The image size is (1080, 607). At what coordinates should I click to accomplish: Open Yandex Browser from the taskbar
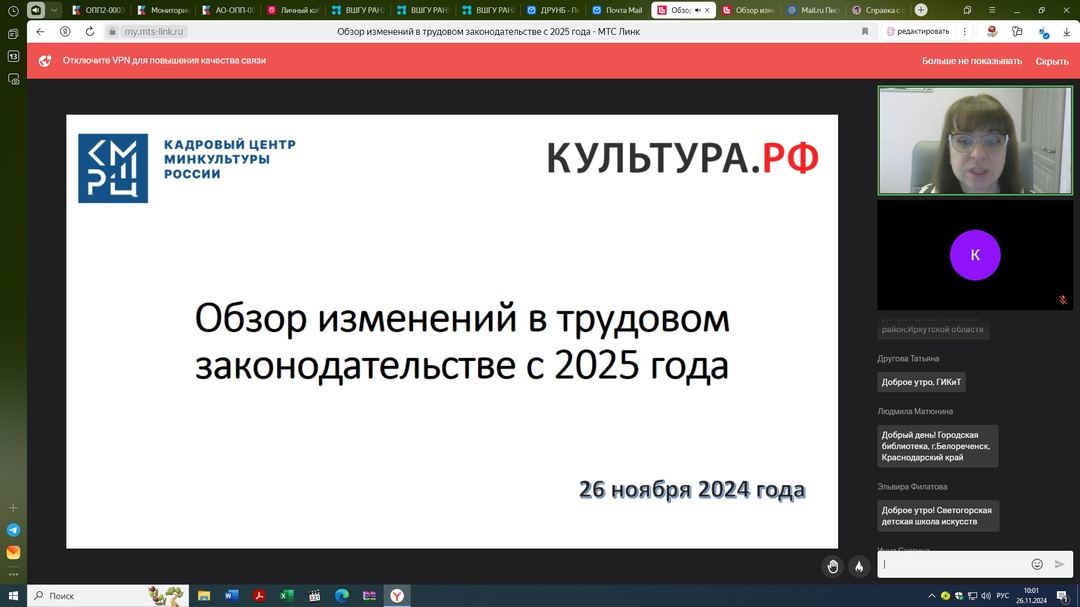click(x=397, y=596)
